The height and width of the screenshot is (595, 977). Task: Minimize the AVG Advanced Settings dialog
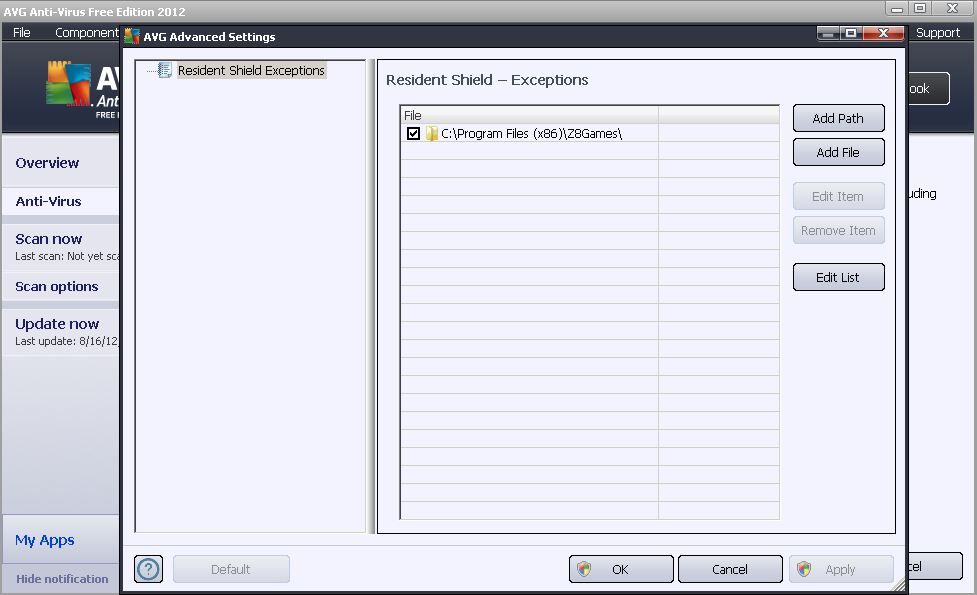[828, 33]
